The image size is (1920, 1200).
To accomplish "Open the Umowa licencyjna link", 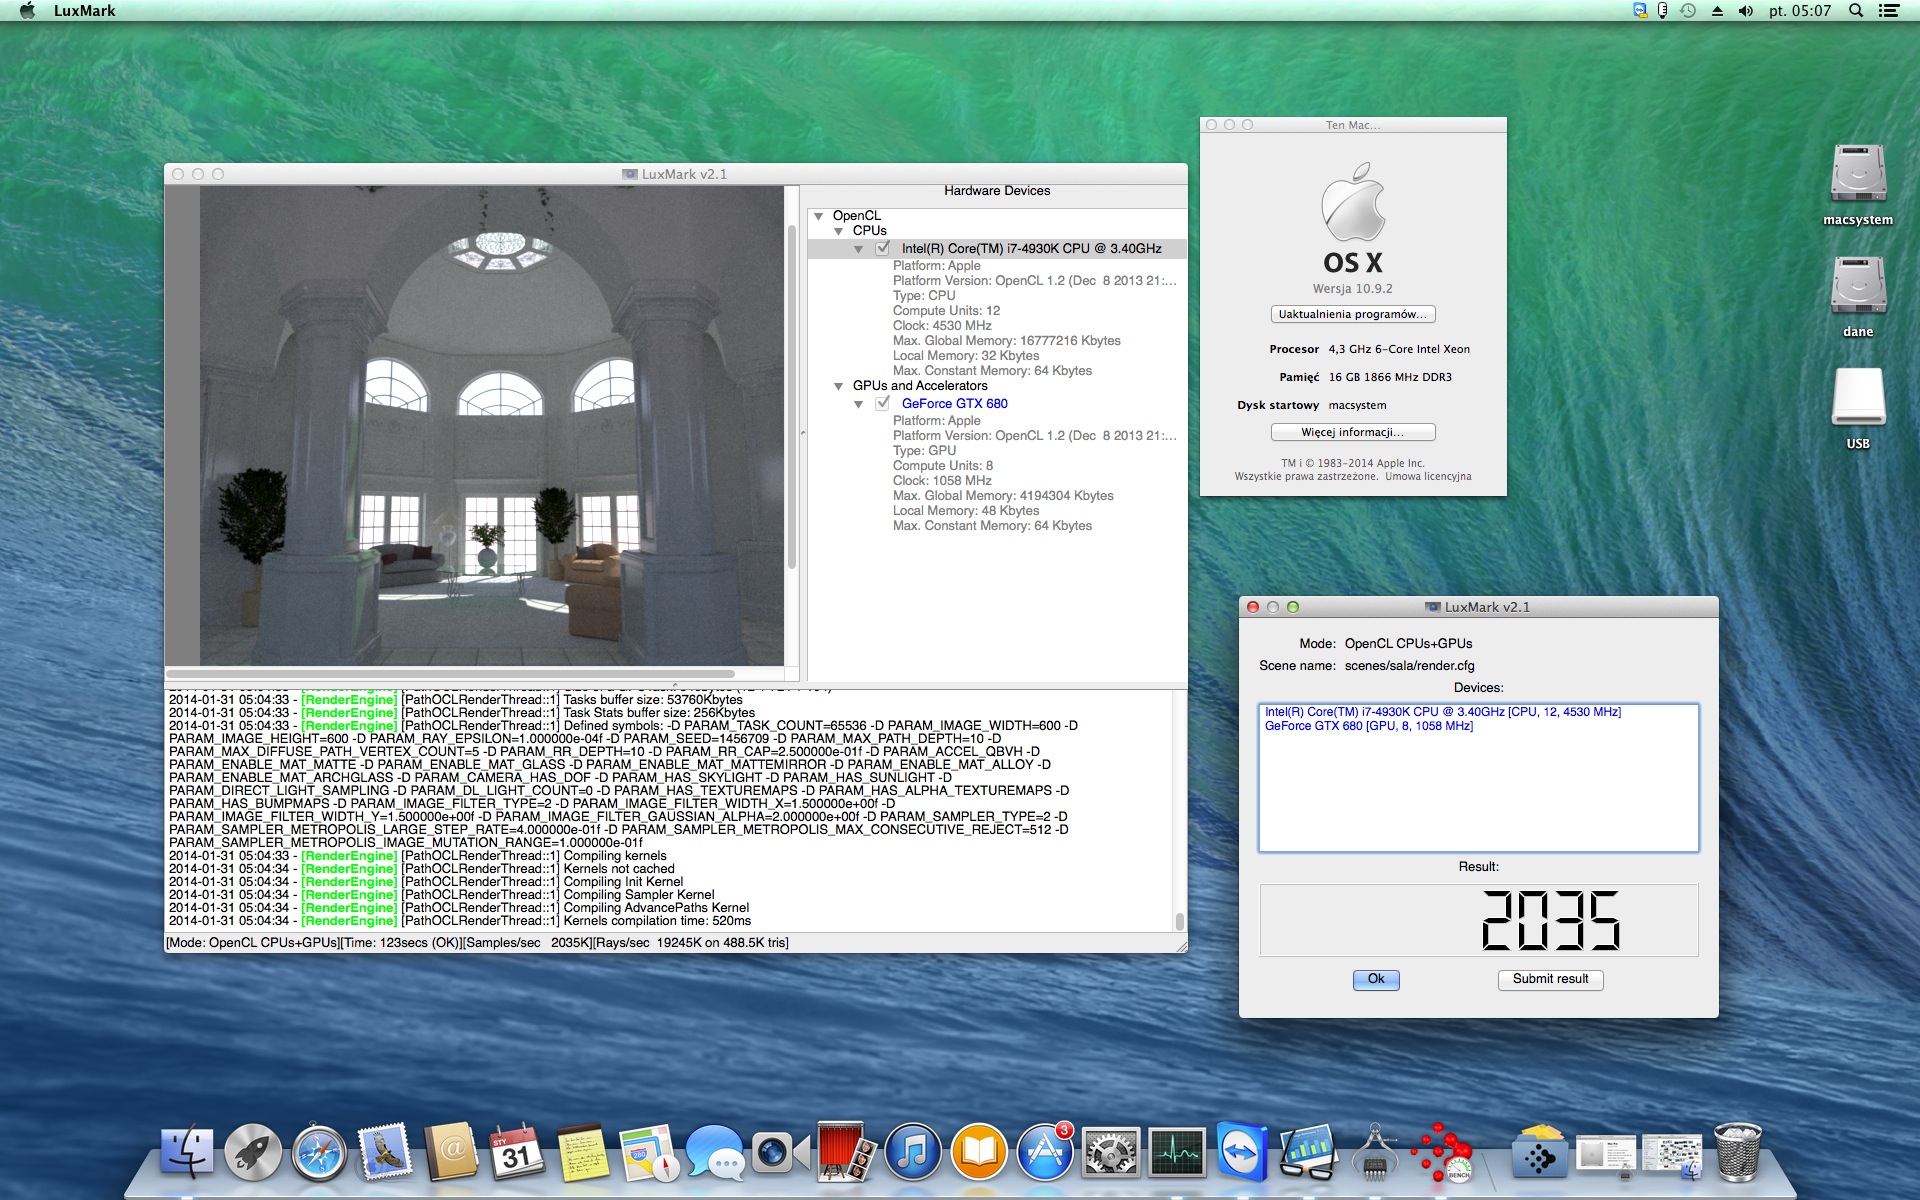I will tap(1428, 477).
